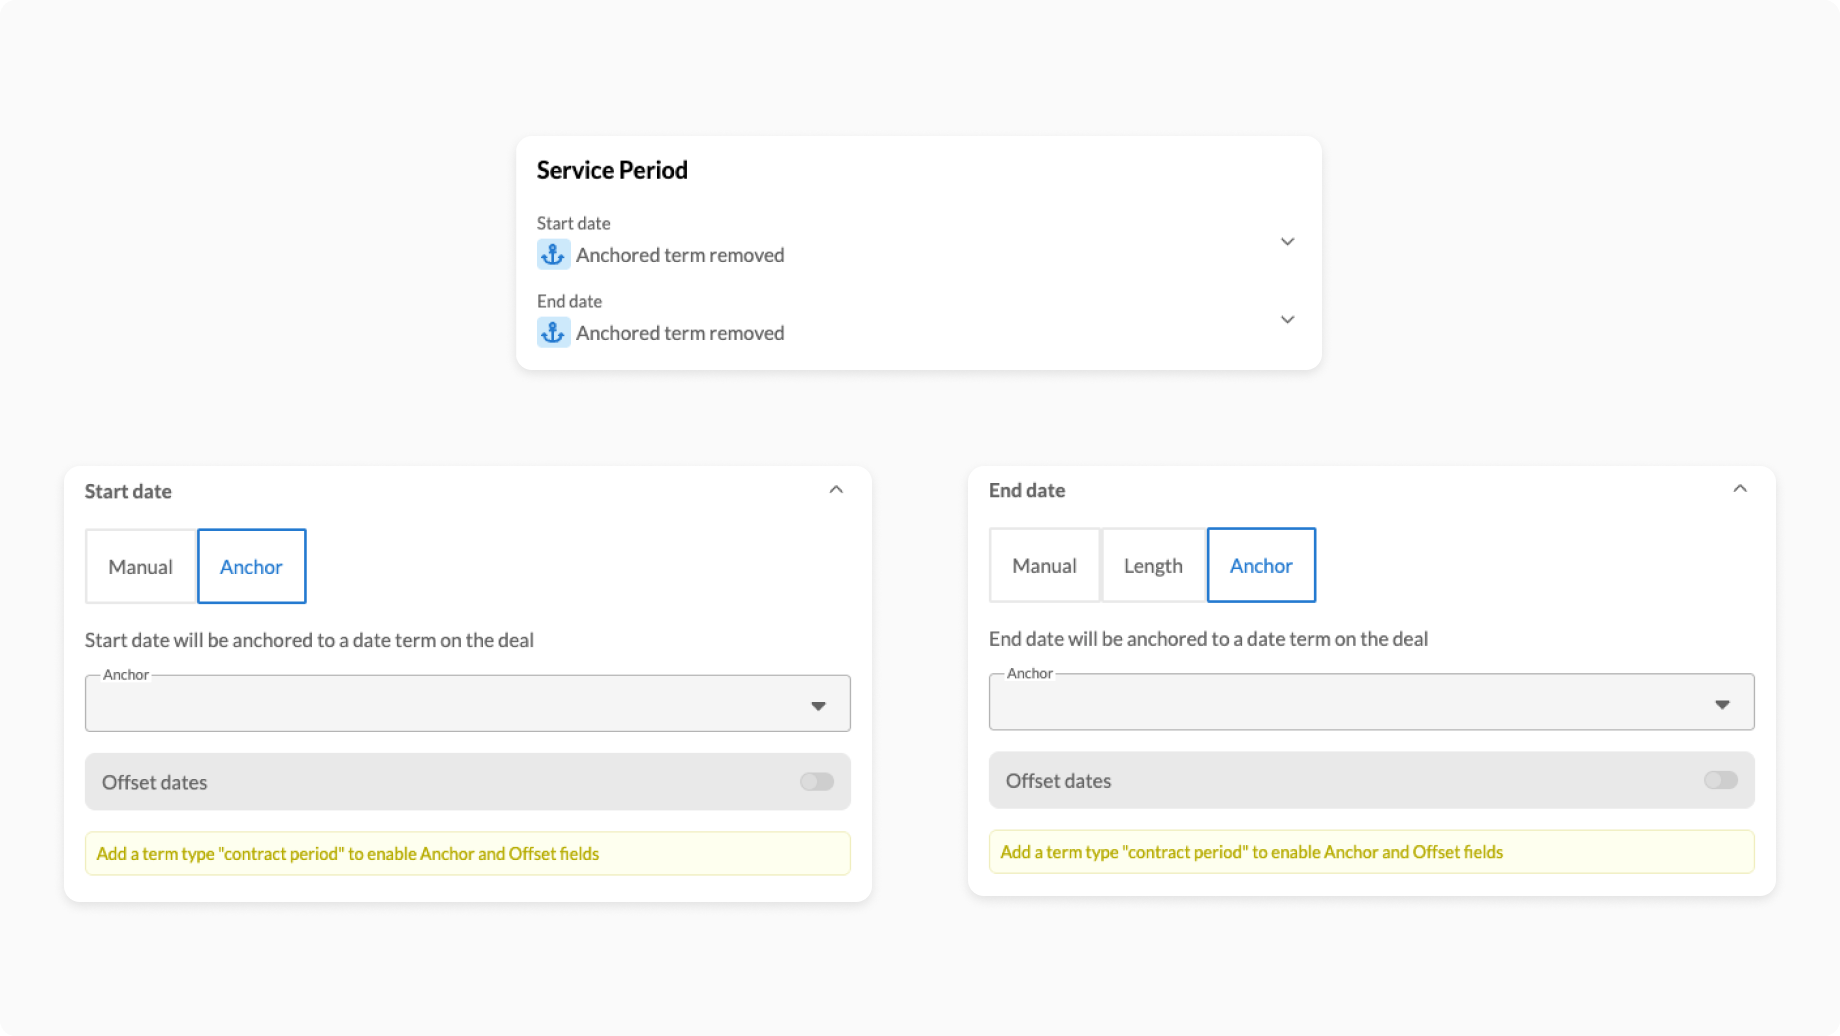Expand the End date row in Service Period
This screenshot has width=1840, height=1036.
pyautogui.click(x=1287, y=320)
